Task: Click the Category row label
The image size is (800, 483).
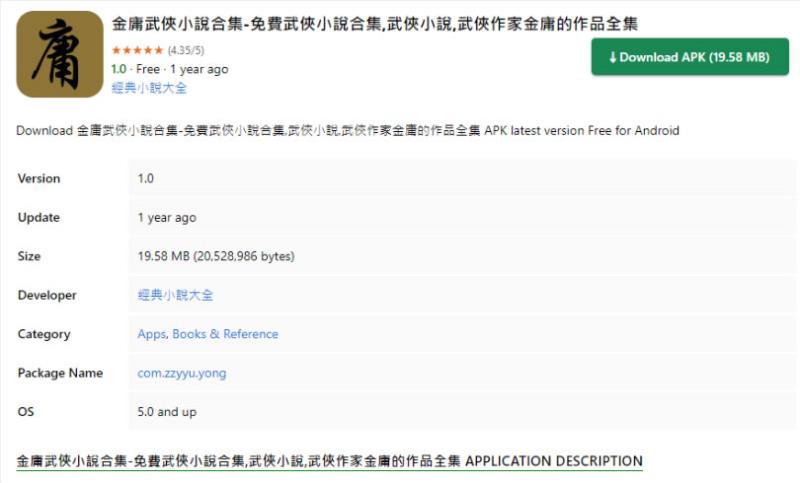Action: click(x=44, y=334)
